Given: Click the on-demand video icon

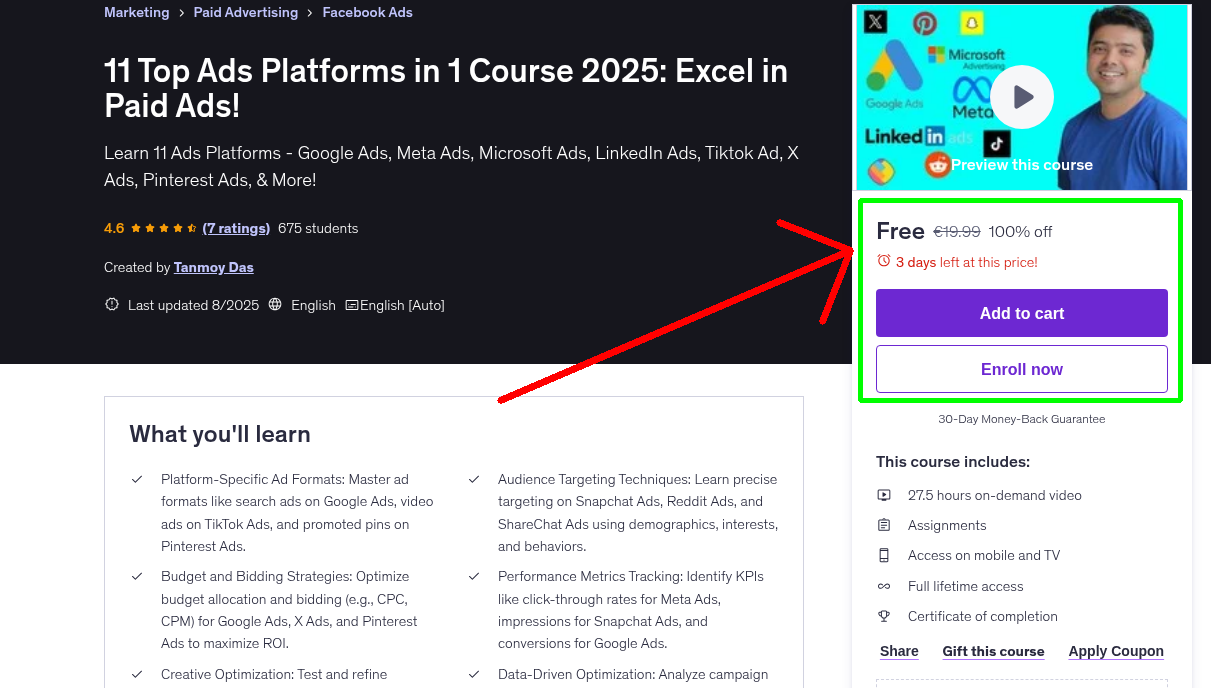Looking at the screenshot, I should pyautogui.click(x=884, y=495).
